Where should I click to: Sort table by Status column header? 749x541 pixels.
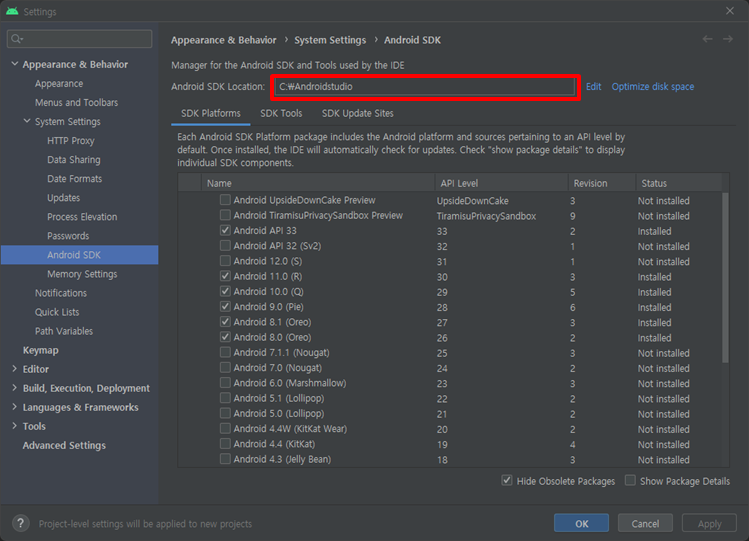tap(678, 183)
